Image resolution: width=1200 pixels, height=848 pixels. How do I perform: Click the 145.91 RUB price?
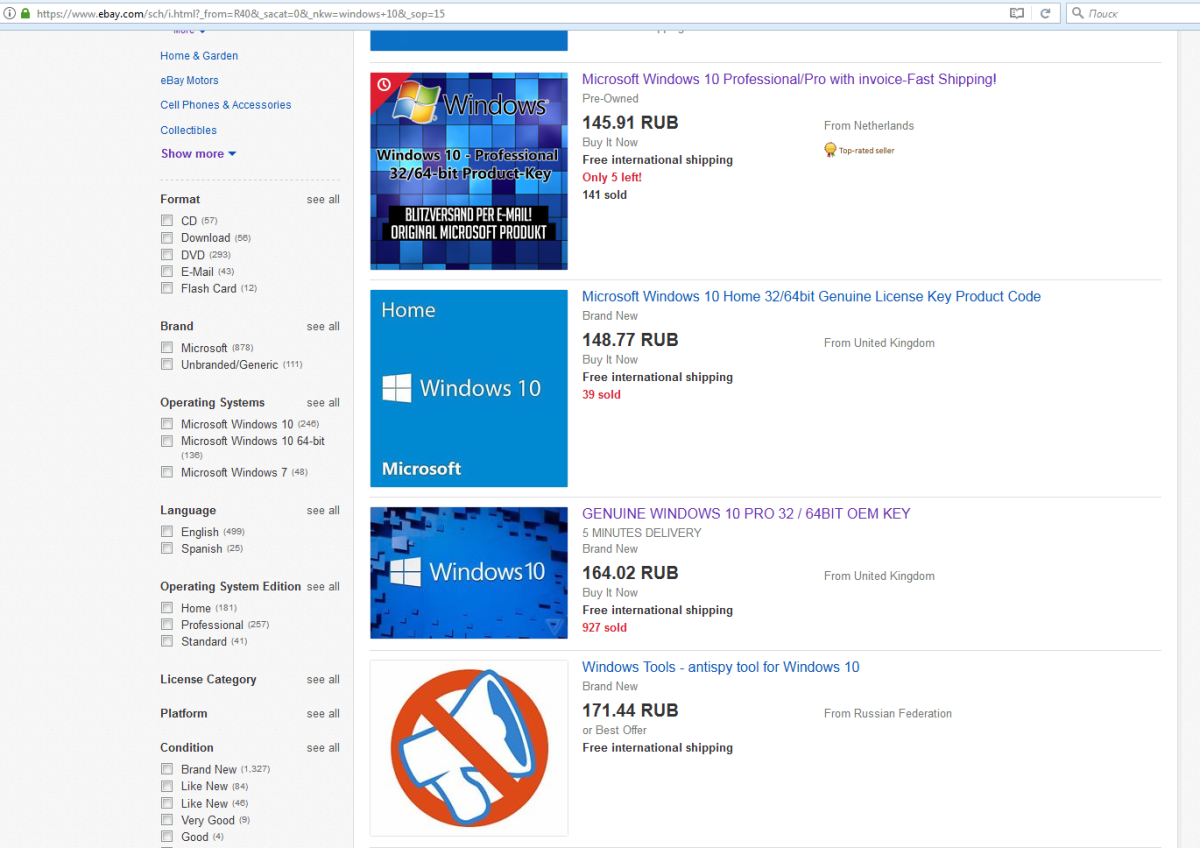[x=630, y=123]
